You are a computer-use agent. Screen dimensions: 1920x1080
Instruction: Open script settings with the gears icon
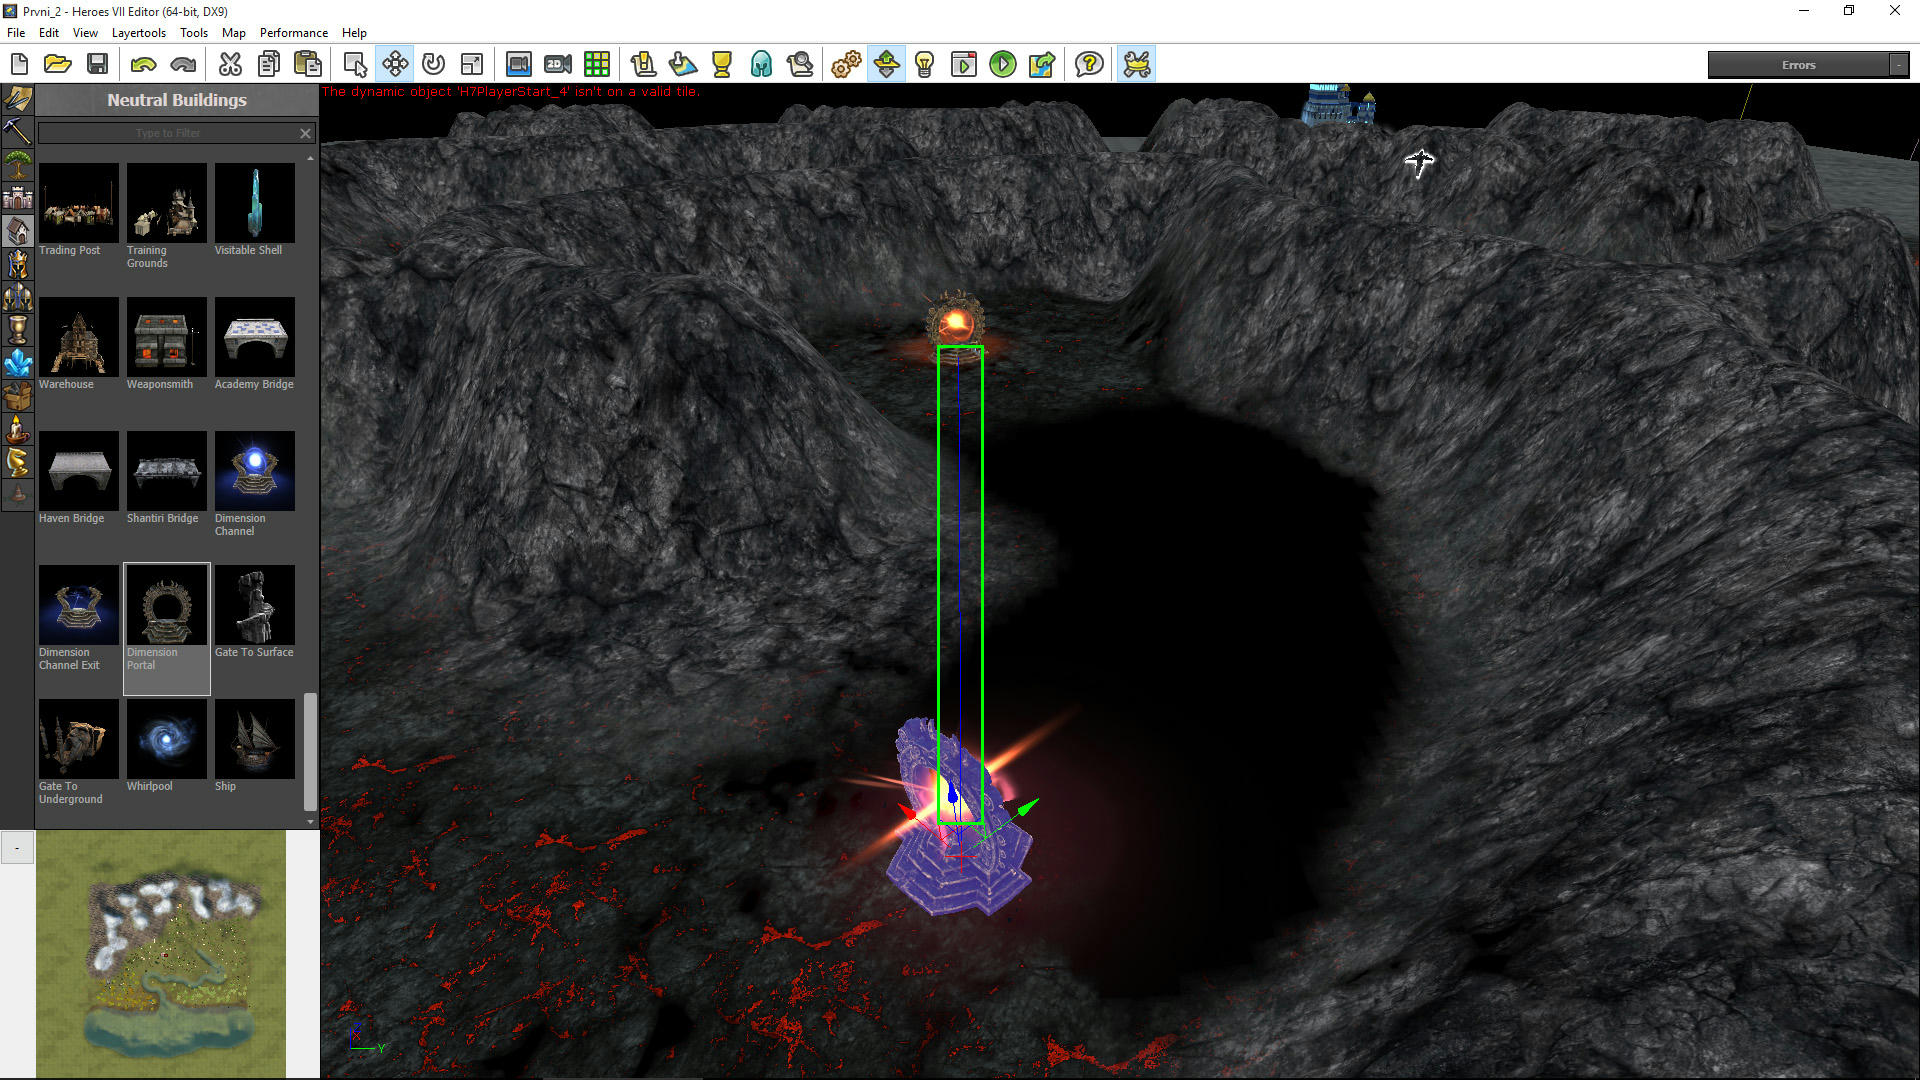coord(846,65)
